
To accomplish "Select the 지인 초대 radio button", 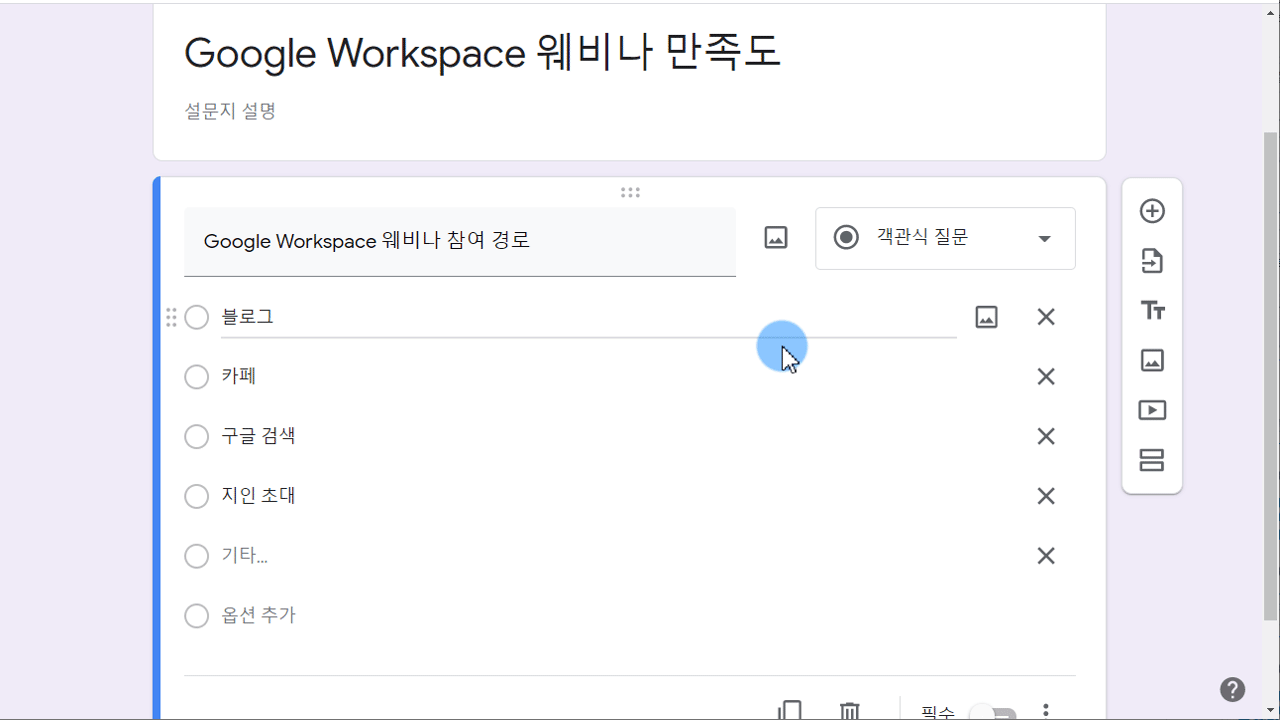I will (x=197, y=496).
